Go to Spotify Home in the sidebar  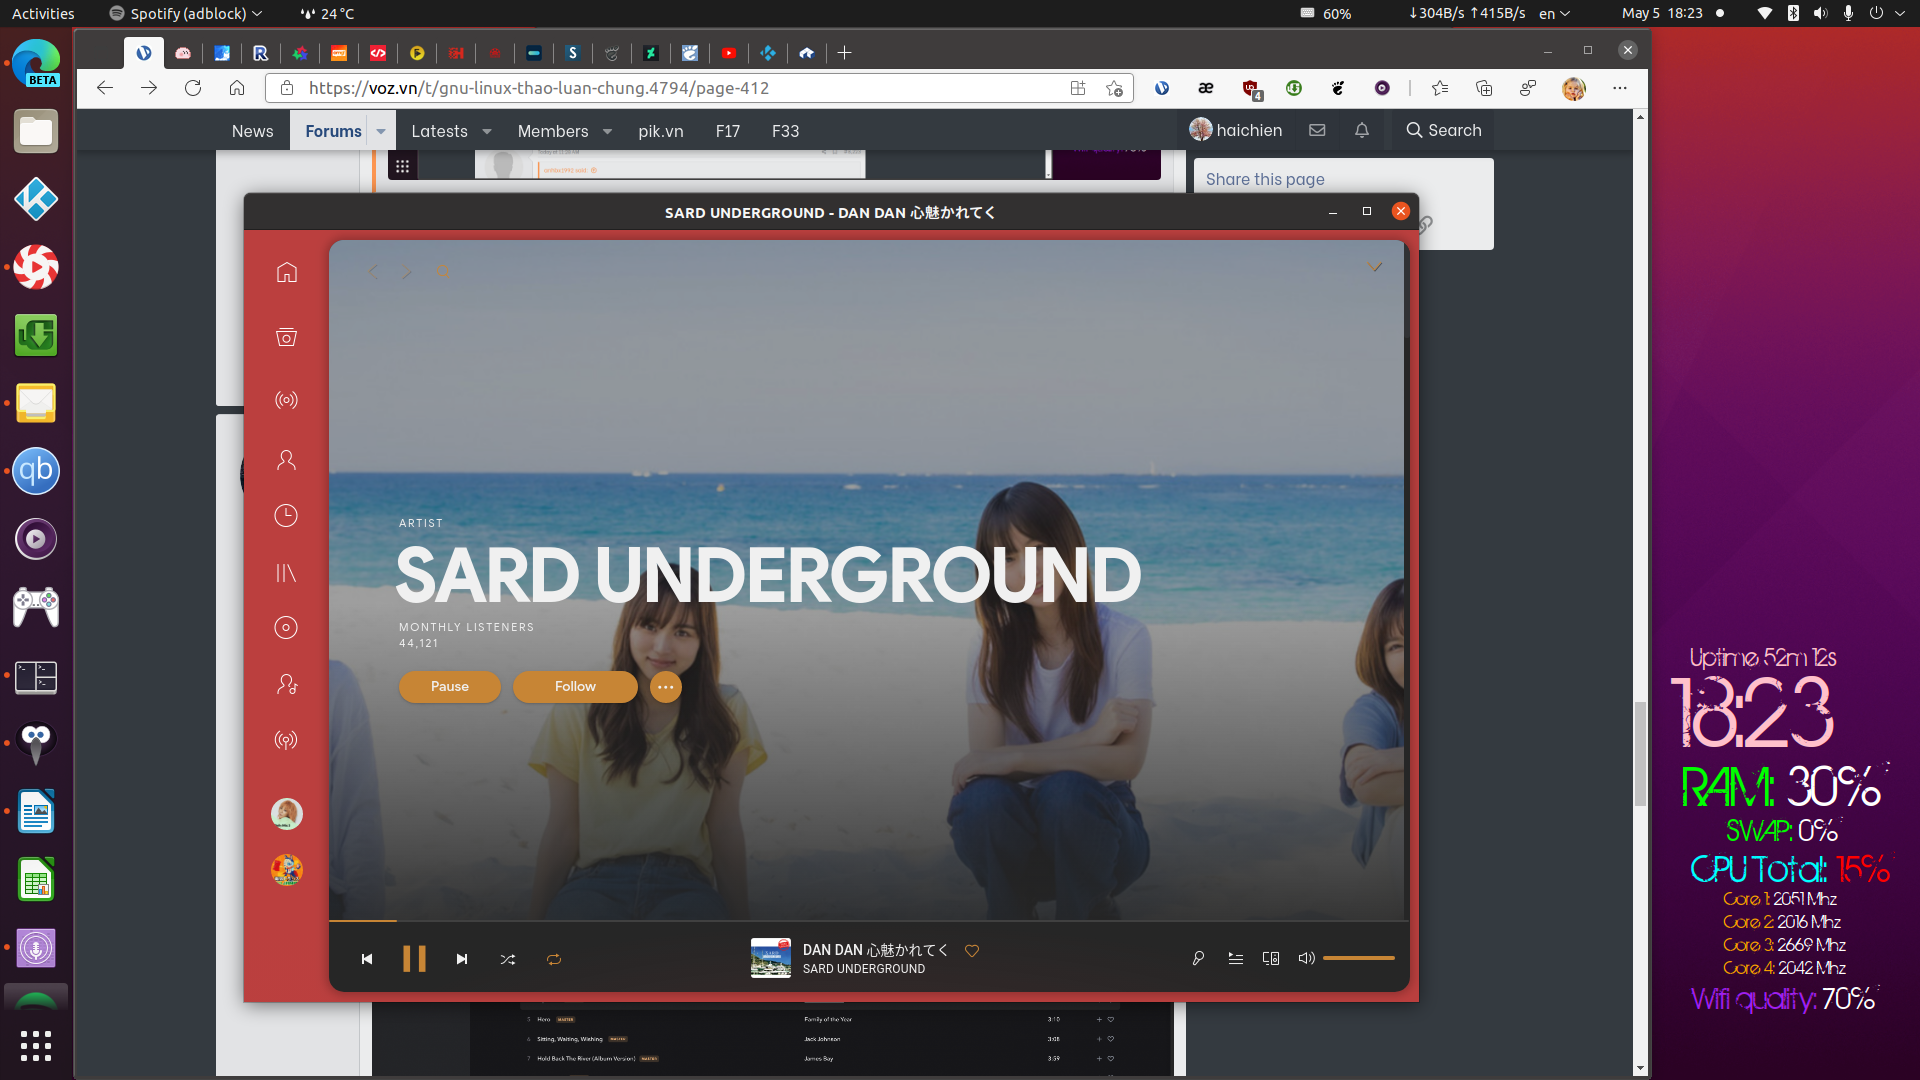coord(287,272)
